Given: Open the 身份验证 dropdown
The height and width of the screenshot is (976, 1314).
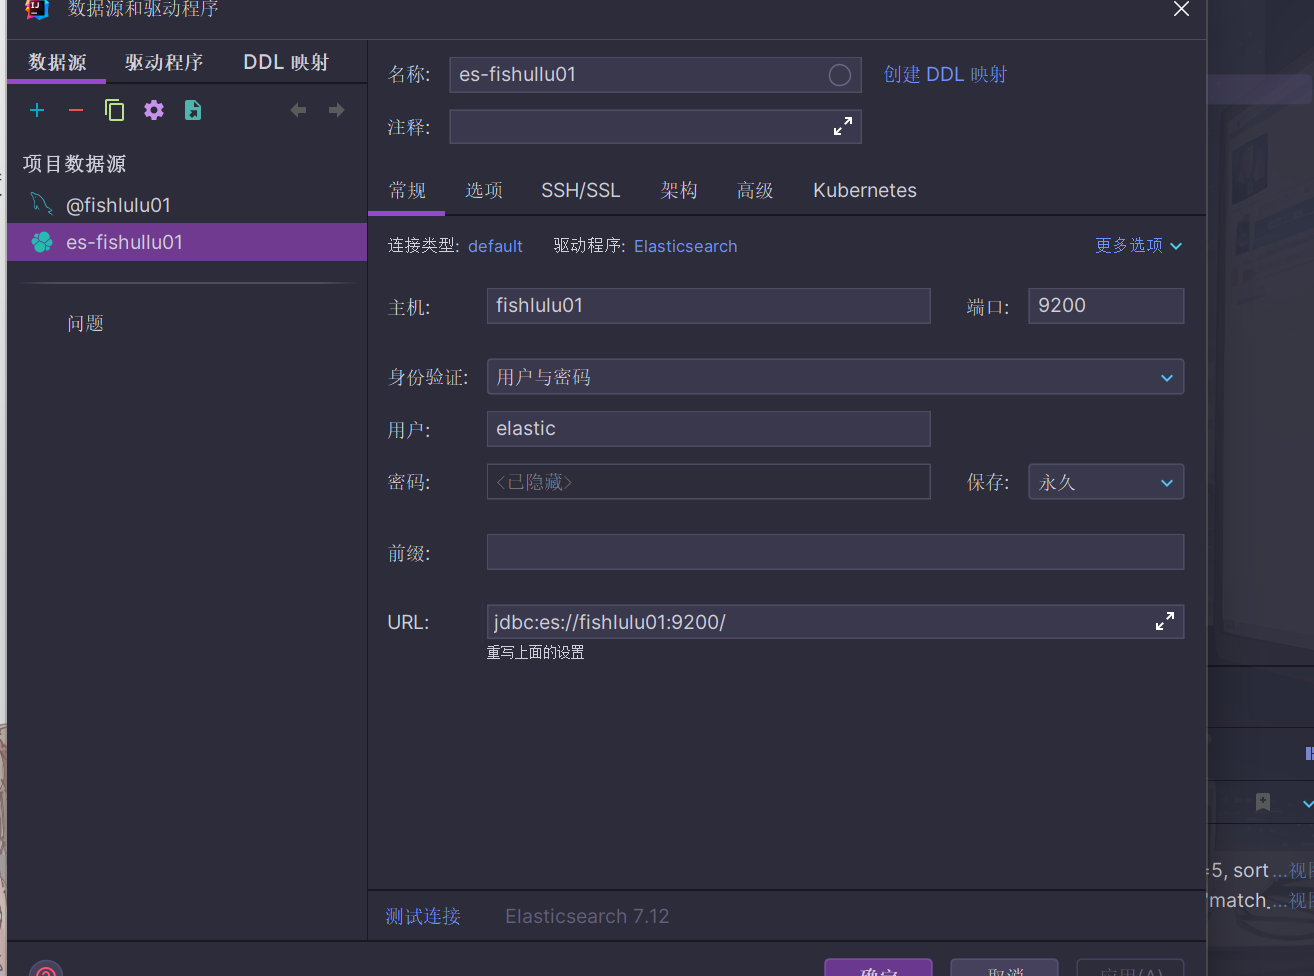Looking at the screenshot, I should coord(835,377).
